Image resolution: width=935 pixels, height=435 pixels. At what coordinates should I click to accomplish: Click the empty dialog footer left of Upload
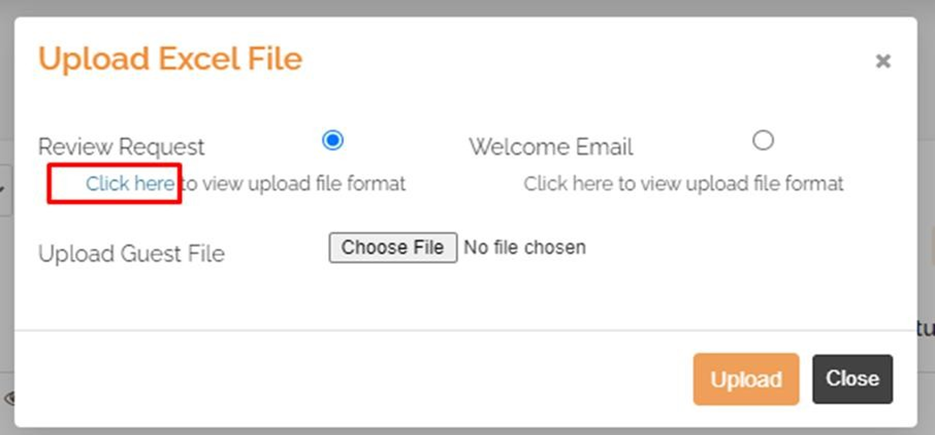pos(350,379)
